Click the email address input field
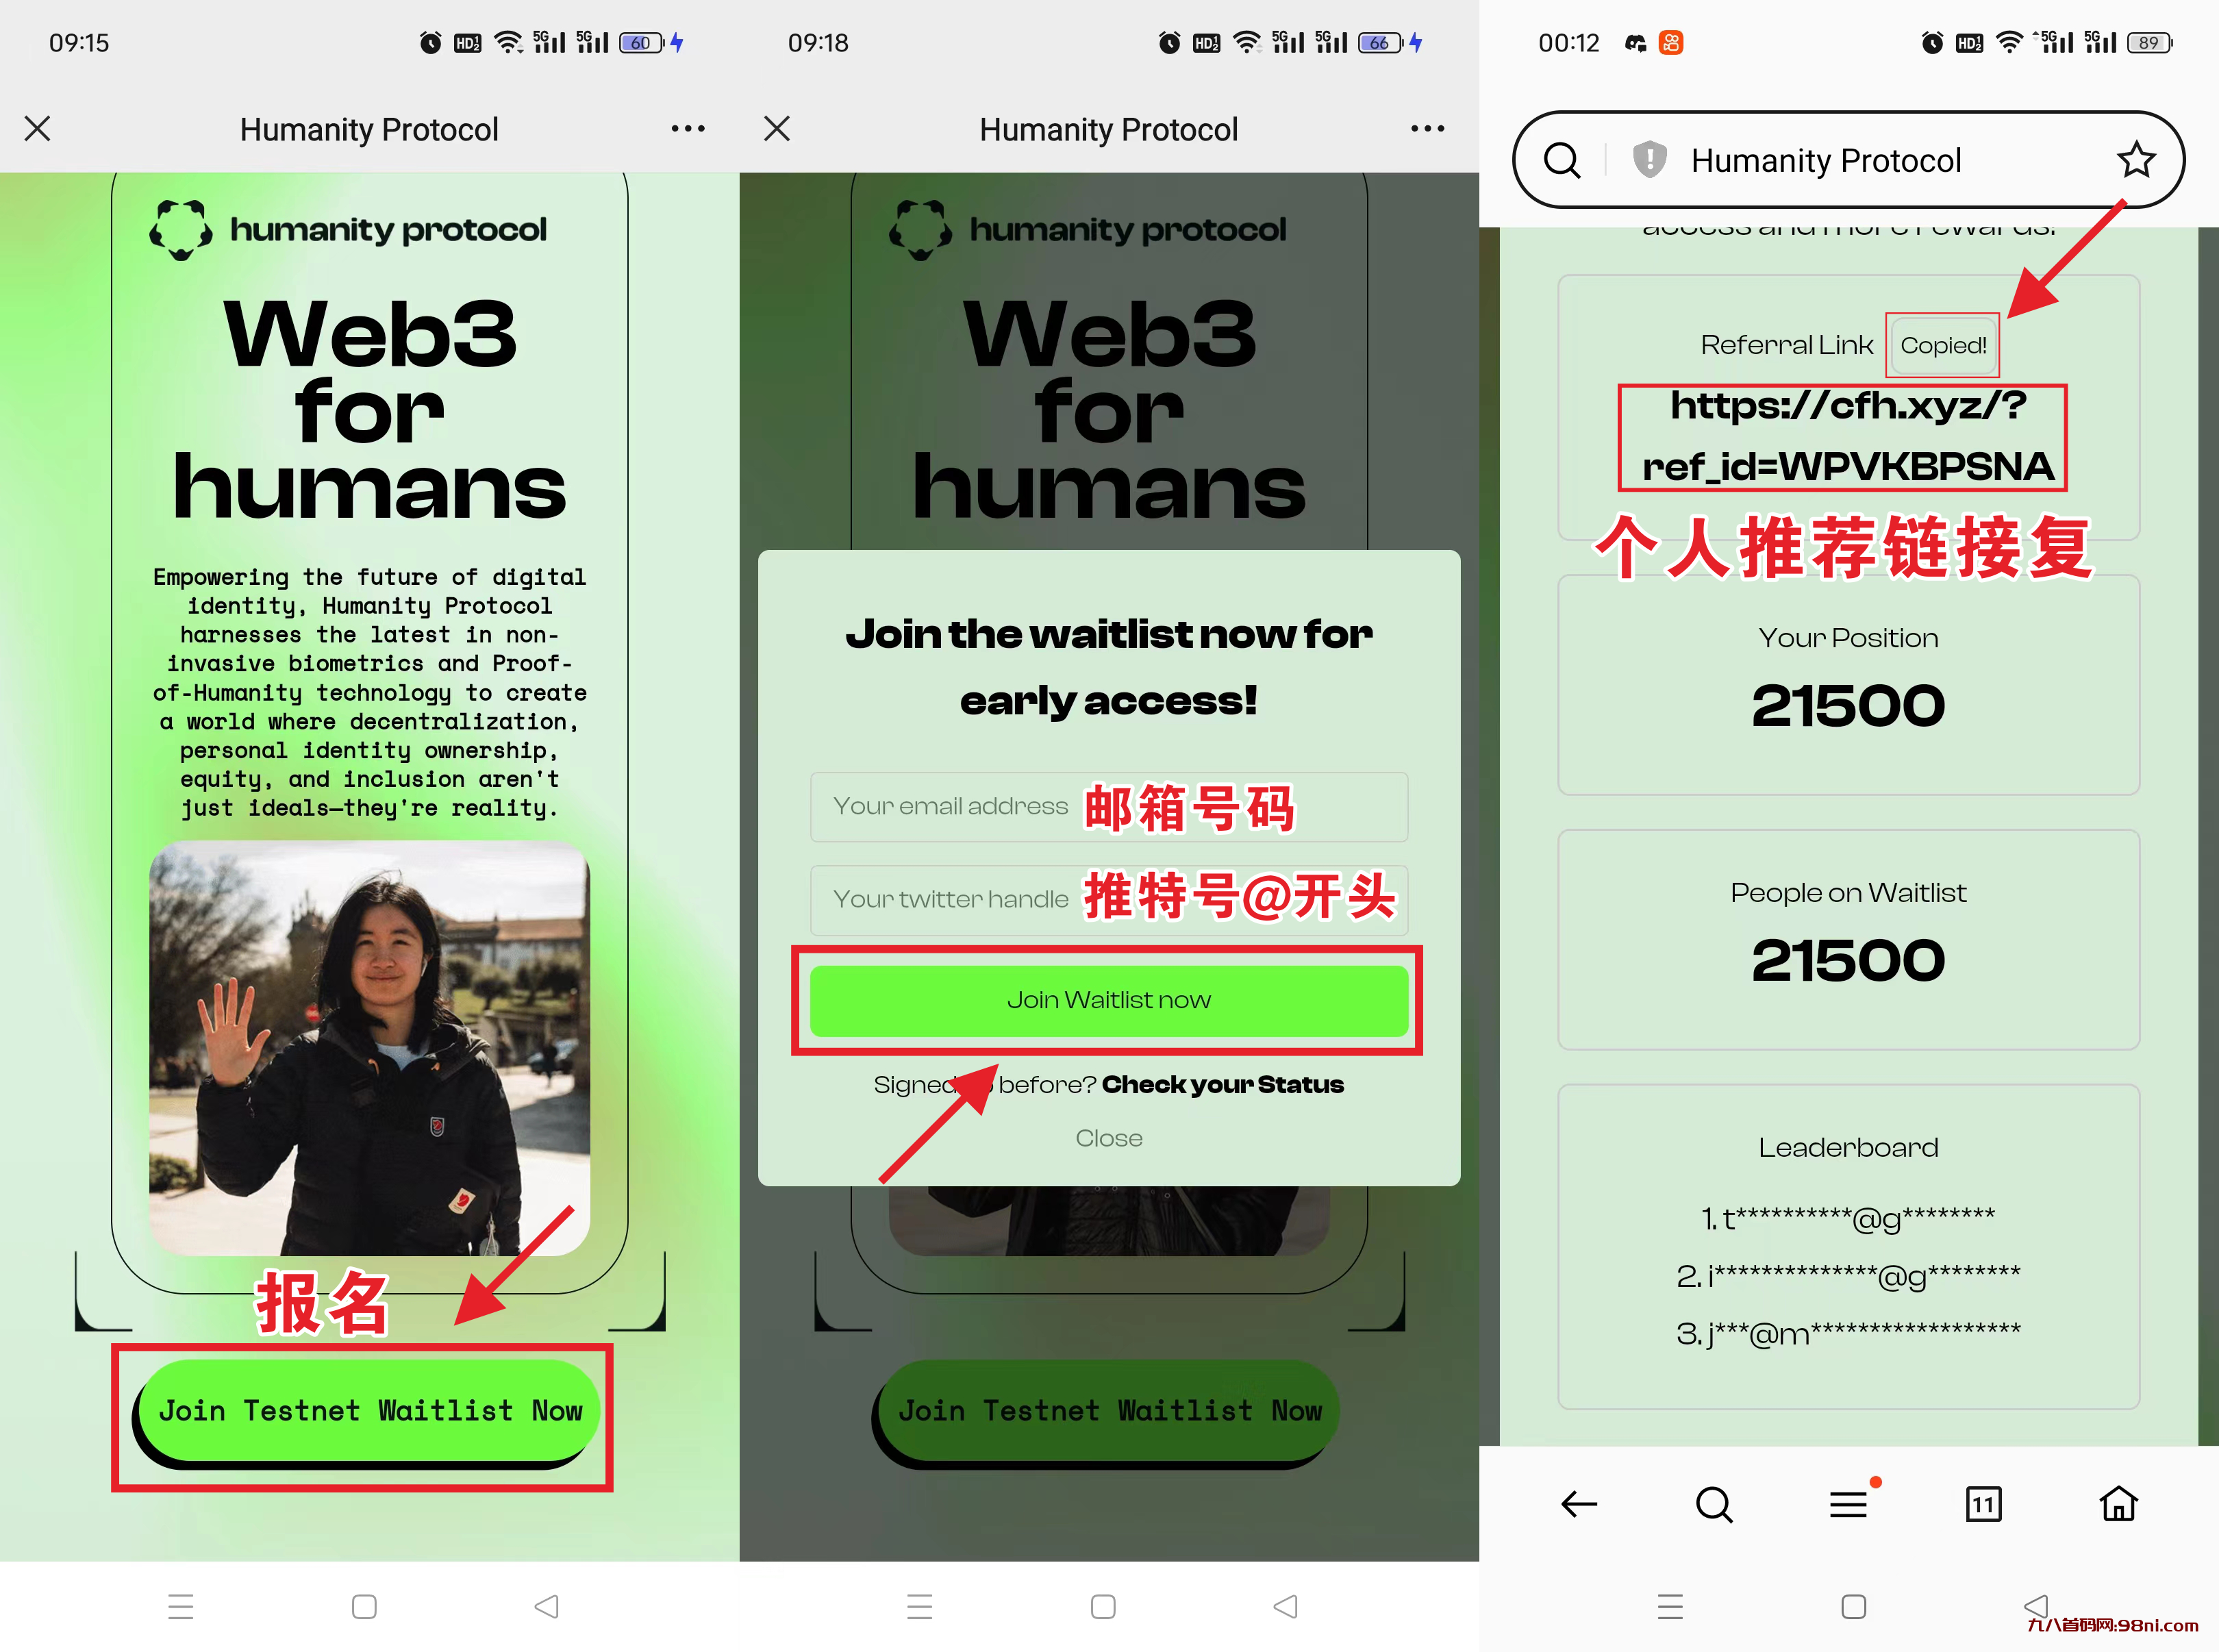This screenshot has height=1652, width=2219. point(1109,802)
